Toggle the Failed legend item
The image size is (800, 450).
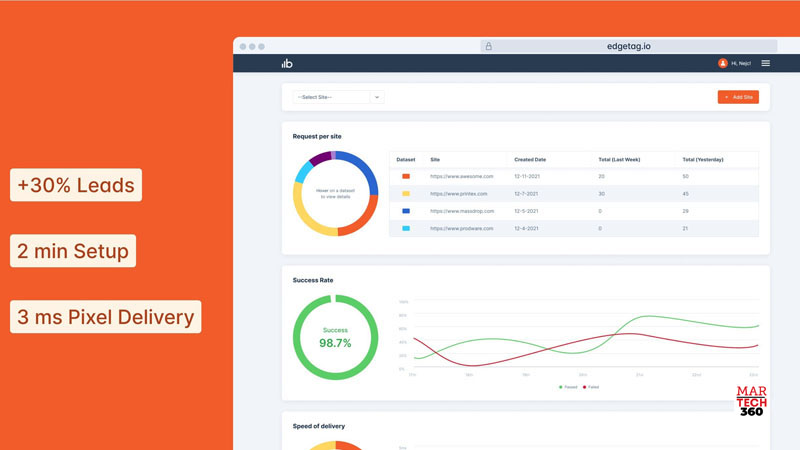pyautogui.click(x=591, y=387)
